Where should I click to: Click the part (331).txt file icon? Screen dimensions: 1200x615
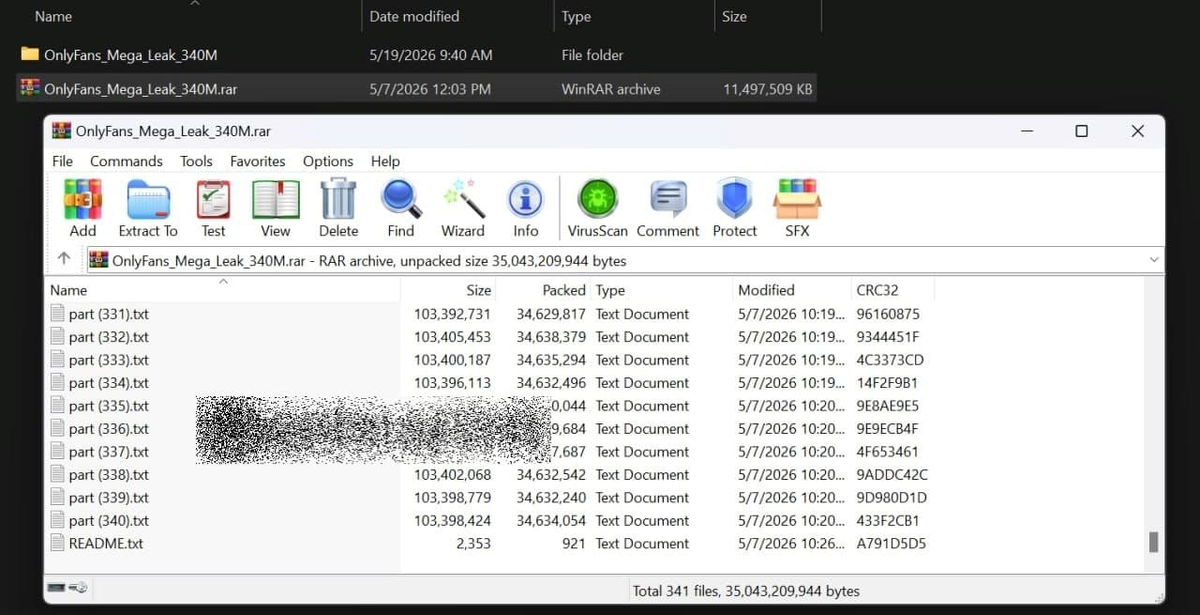[57, 314]
